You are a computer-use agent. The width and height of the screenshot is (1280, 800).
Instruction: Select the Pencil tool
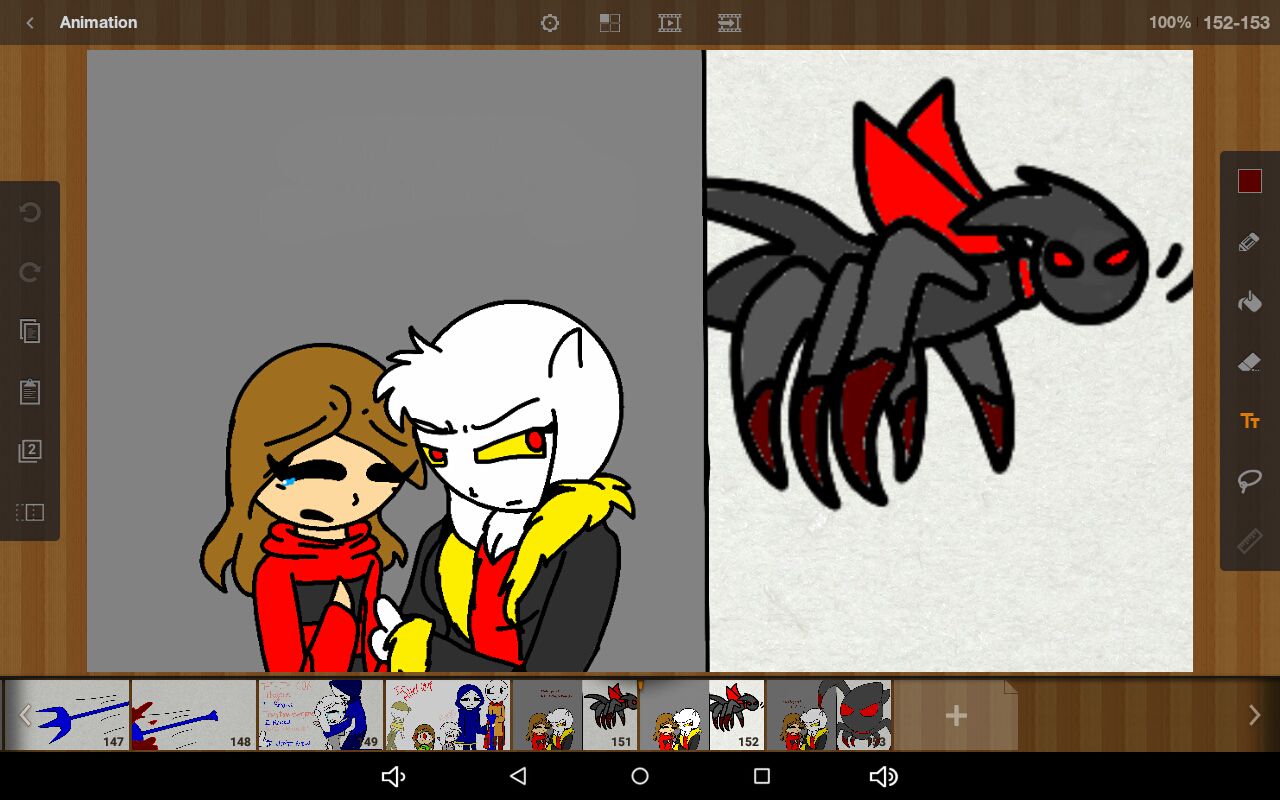pyautogui.click(x=1250, y=242)
